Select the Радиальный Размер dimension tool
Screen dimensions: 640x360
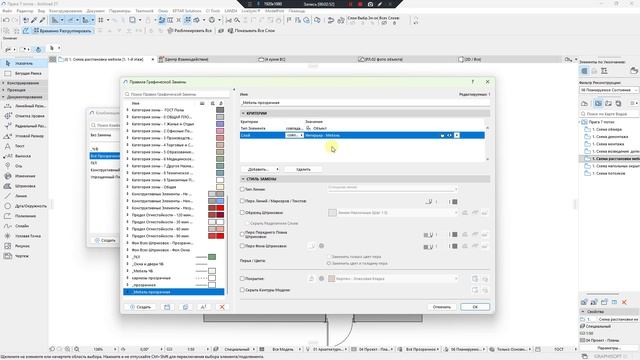[x=24, y=126]
